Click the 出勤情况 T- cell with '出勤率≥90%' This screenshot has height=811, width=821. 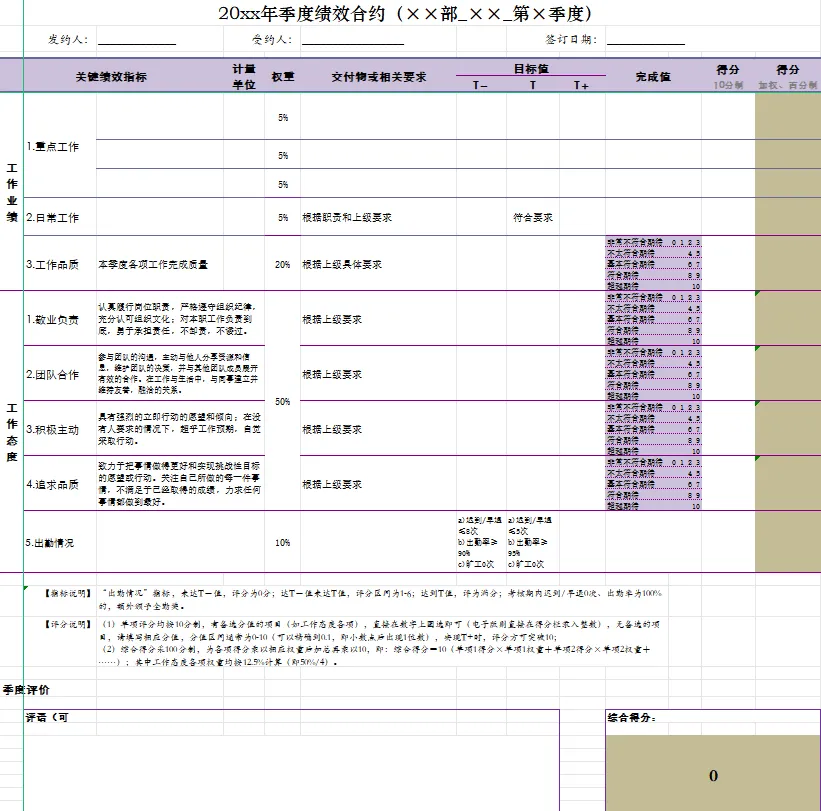tap(481, 542)
